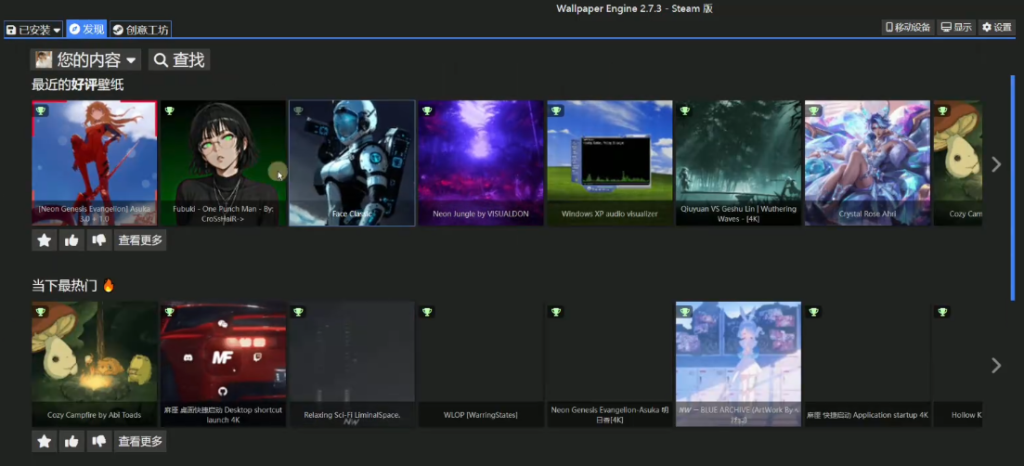This screenshot has width=1024, height=466.
Task: Expand the 已安装 installed dropdown
Action: (x=33, y=30)
